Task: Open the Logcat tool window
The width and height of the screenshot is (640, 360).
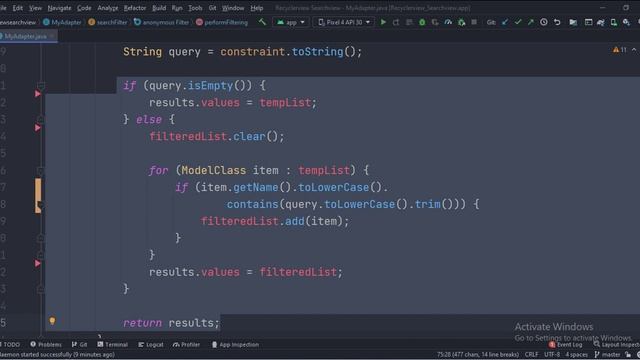Action: [x=151, y=344]
